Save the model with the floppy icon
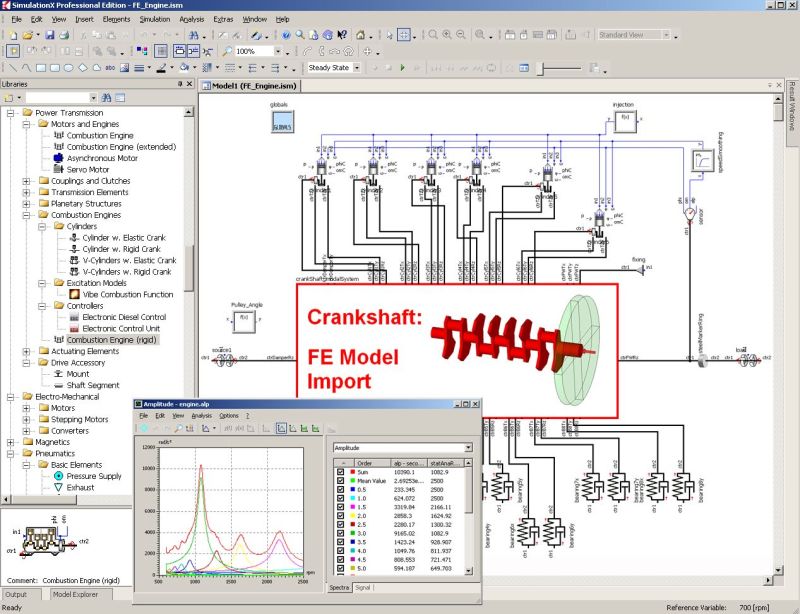 (49, 35)
